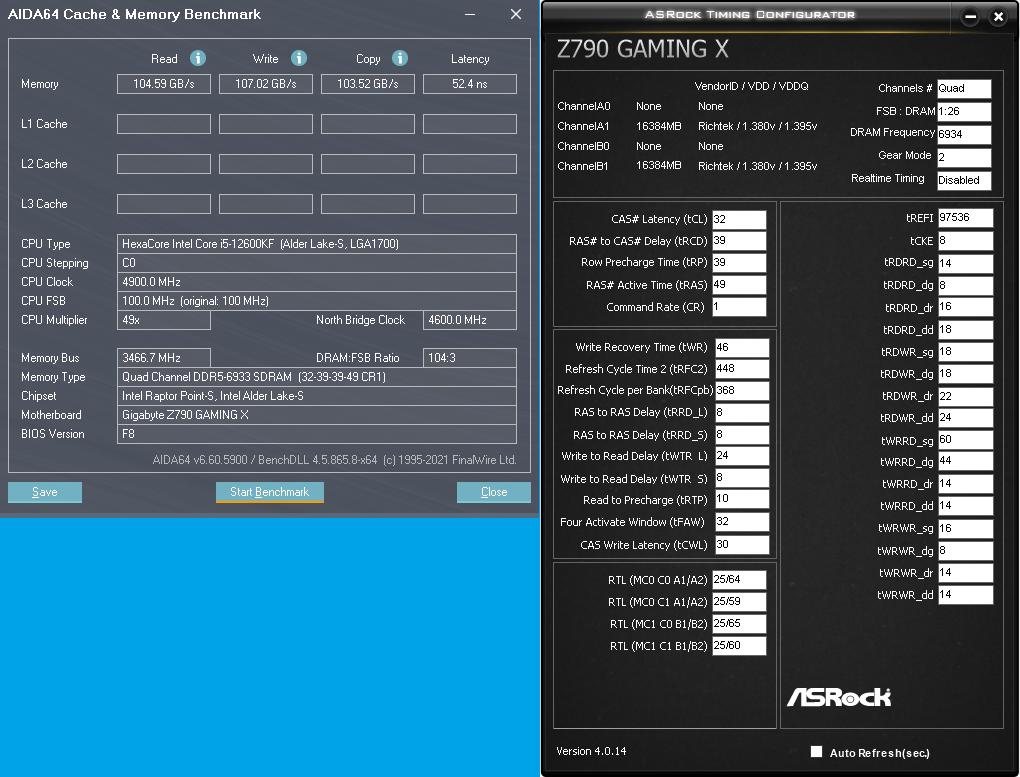The height and width of the screenshot is (777, 1020).
Task: Start Benchmark in AIDA64
Action: pos(269,492)
